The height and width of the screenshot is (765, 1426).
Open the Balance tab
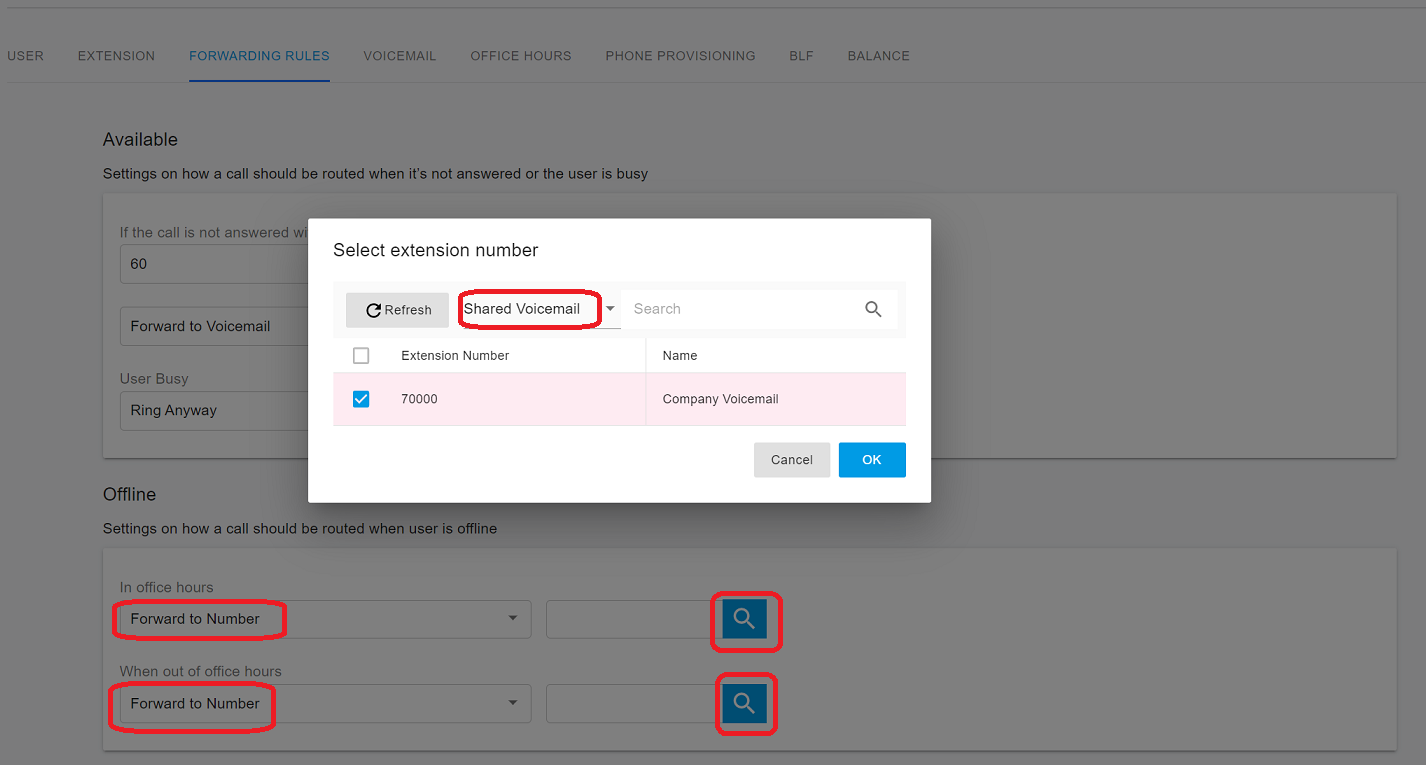(x=878, y=56)
